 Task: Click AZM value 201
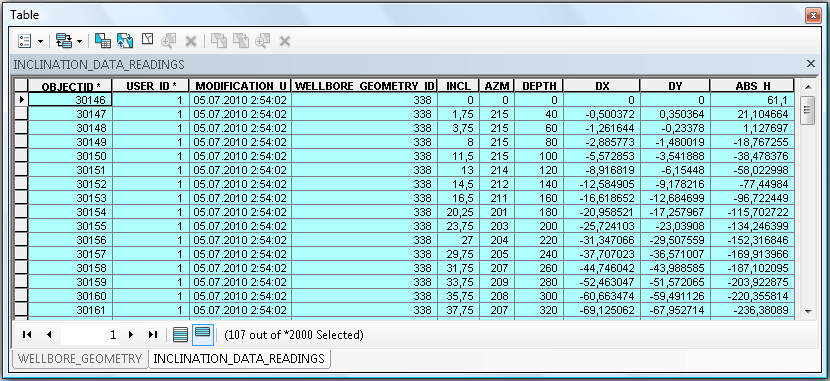pyautogui.click(x=497, y=212)
